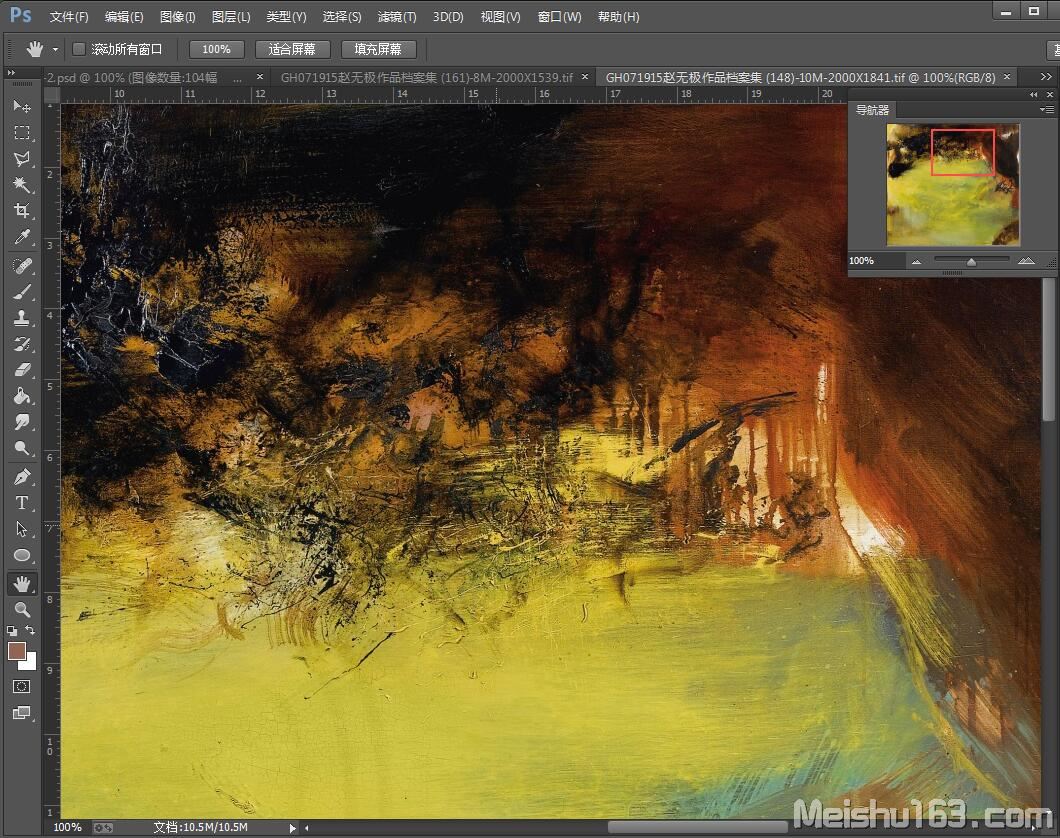Click the Navigator painting thumbnail preview
The width and height of the screenshot is (1060, 838).
point(953,184)
